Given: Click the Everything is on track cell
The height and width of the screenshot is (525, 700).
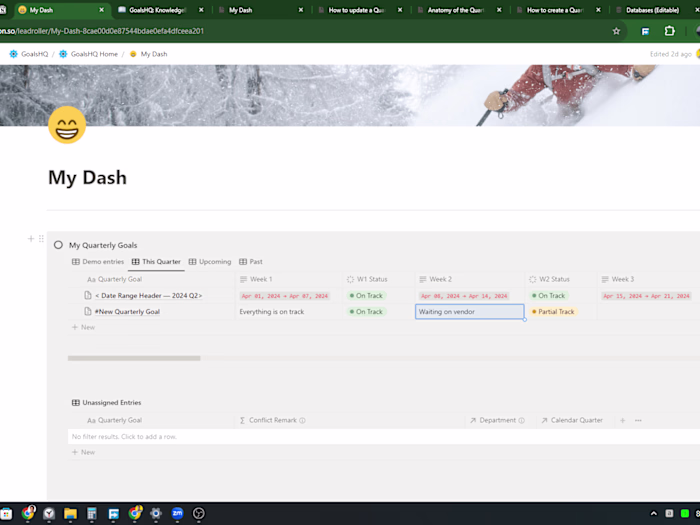Looking at the screenshot, I should tap(289, 312).
